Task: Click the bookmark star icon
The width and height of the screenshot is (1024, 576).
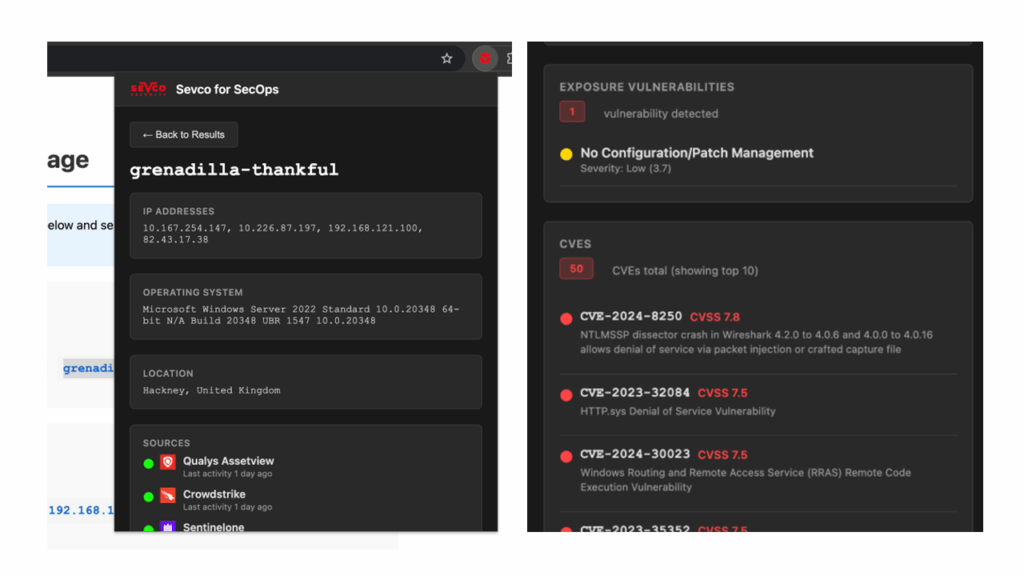Action: [x=447, y=59]
